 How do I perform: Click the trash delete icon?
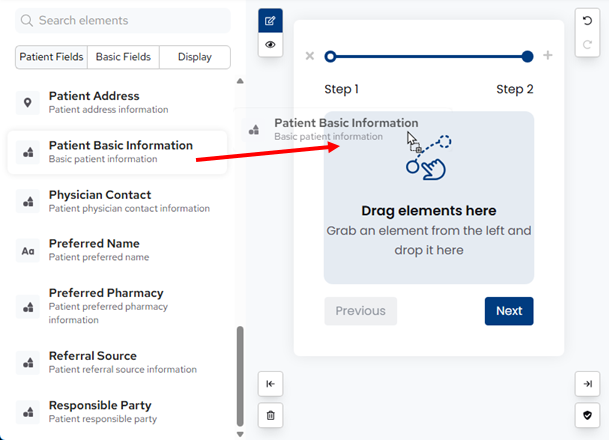click(x=270, y=414)
